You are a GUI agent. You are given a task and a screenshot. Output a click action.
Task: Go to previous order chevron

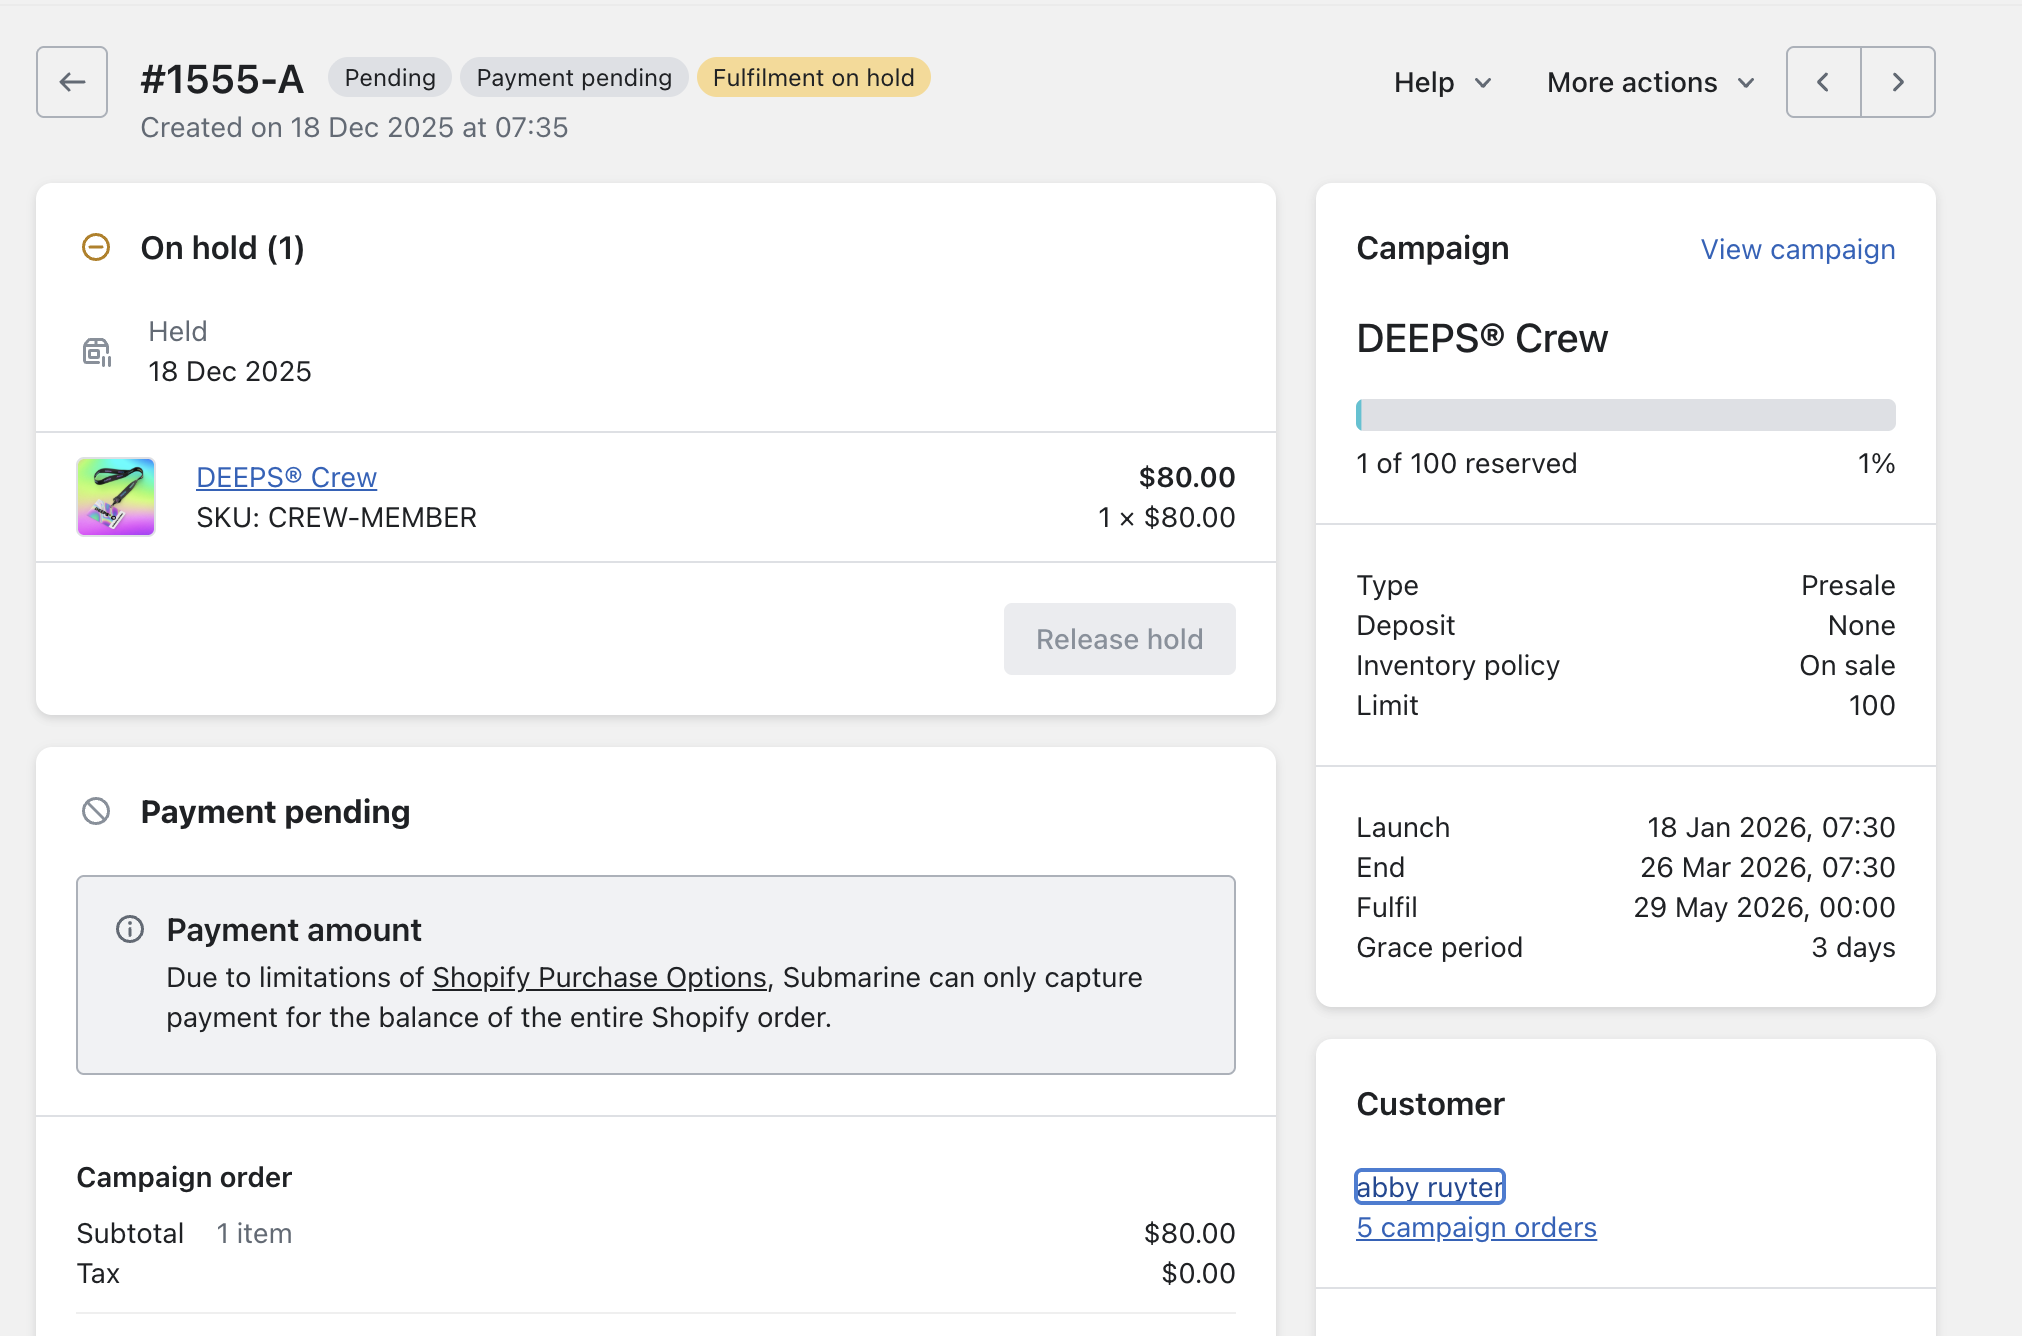coord(1823,82)
